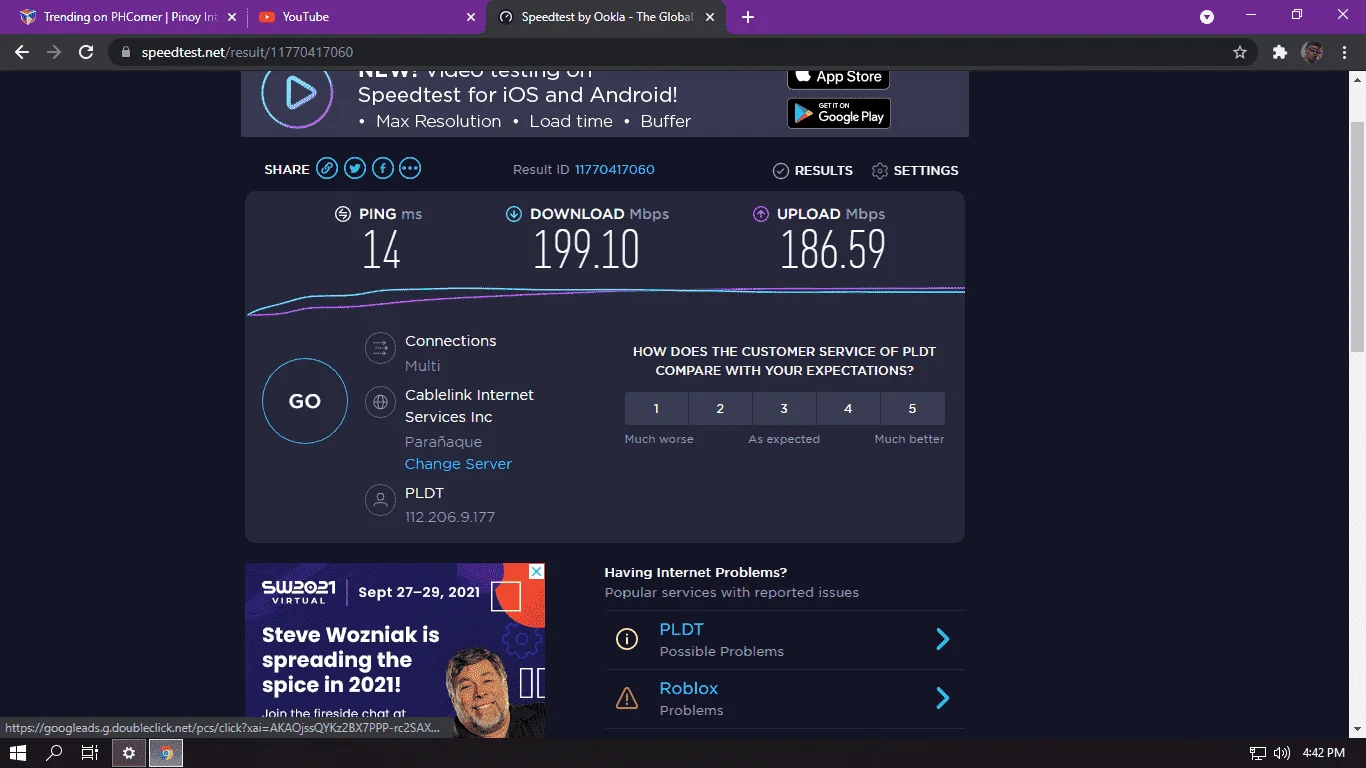Viewport: 1366px width, 768px height.
Task: Start a new test with GO
Action: (305, 401)
